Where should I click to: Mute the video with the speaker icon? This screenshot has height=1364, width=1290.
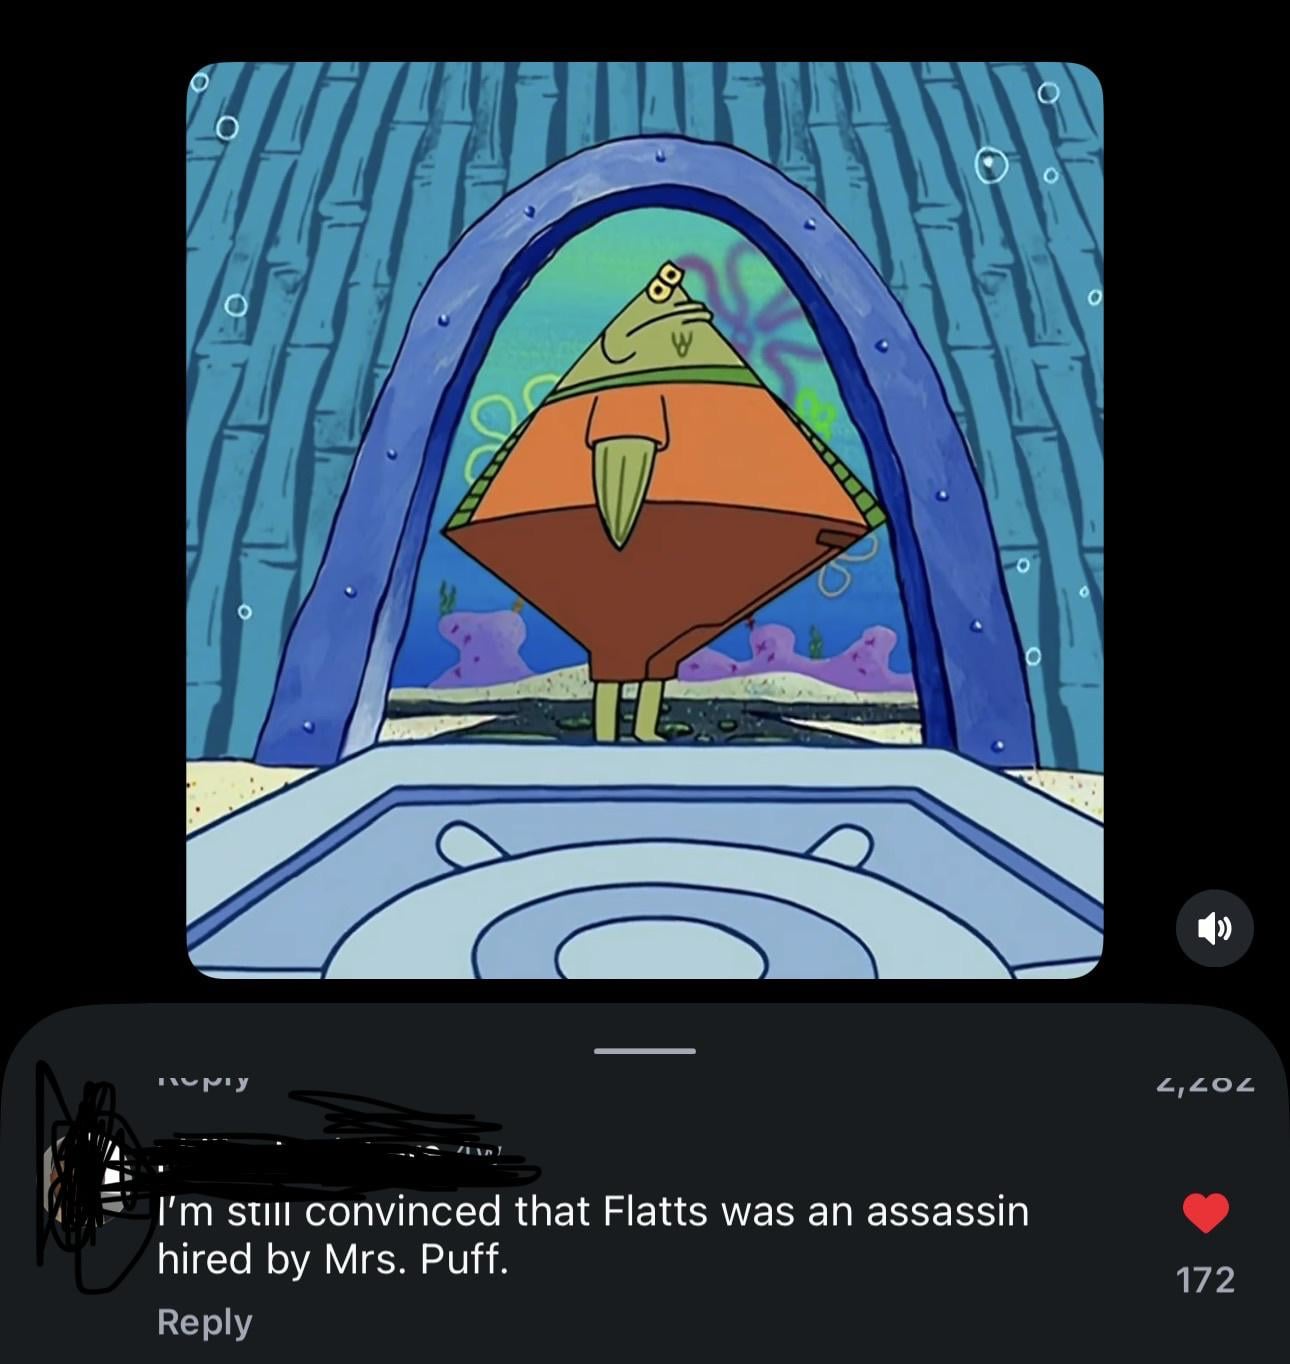point(1214,928)
